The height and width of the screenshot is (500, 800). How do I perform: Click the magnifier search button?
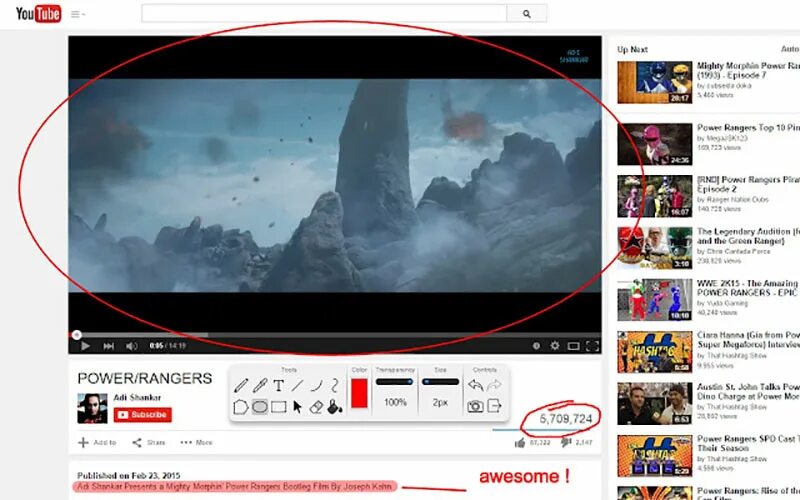tap(527, 14)
